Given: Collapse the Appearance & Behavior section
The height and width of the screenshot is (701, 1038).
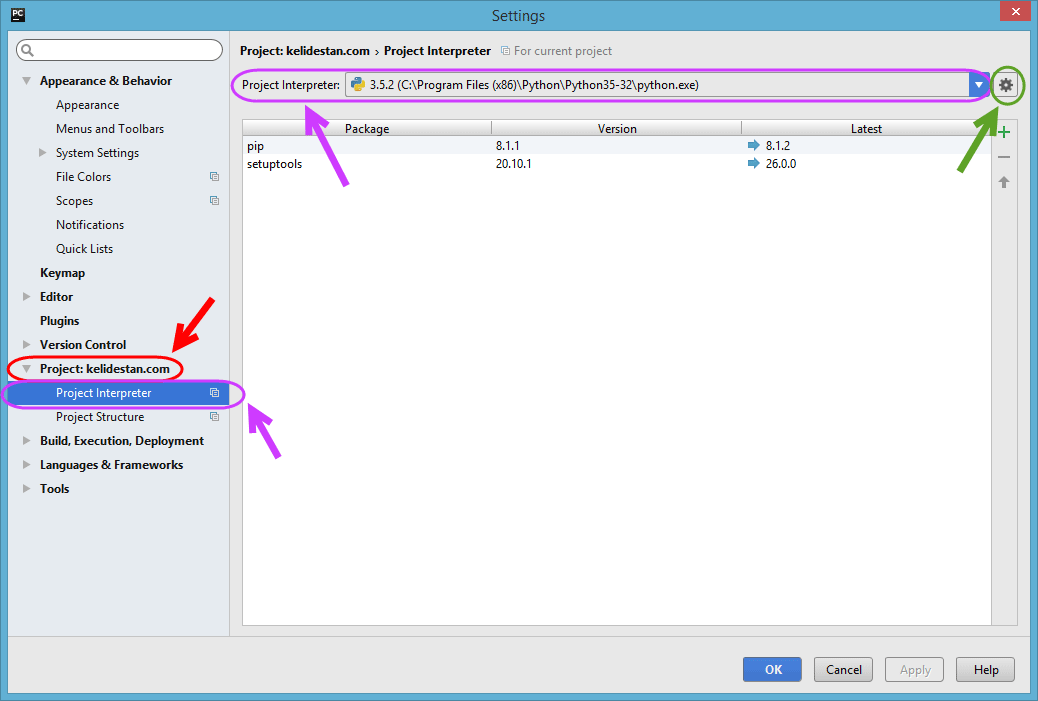Looking at the screenshot, I should (26, 81).
